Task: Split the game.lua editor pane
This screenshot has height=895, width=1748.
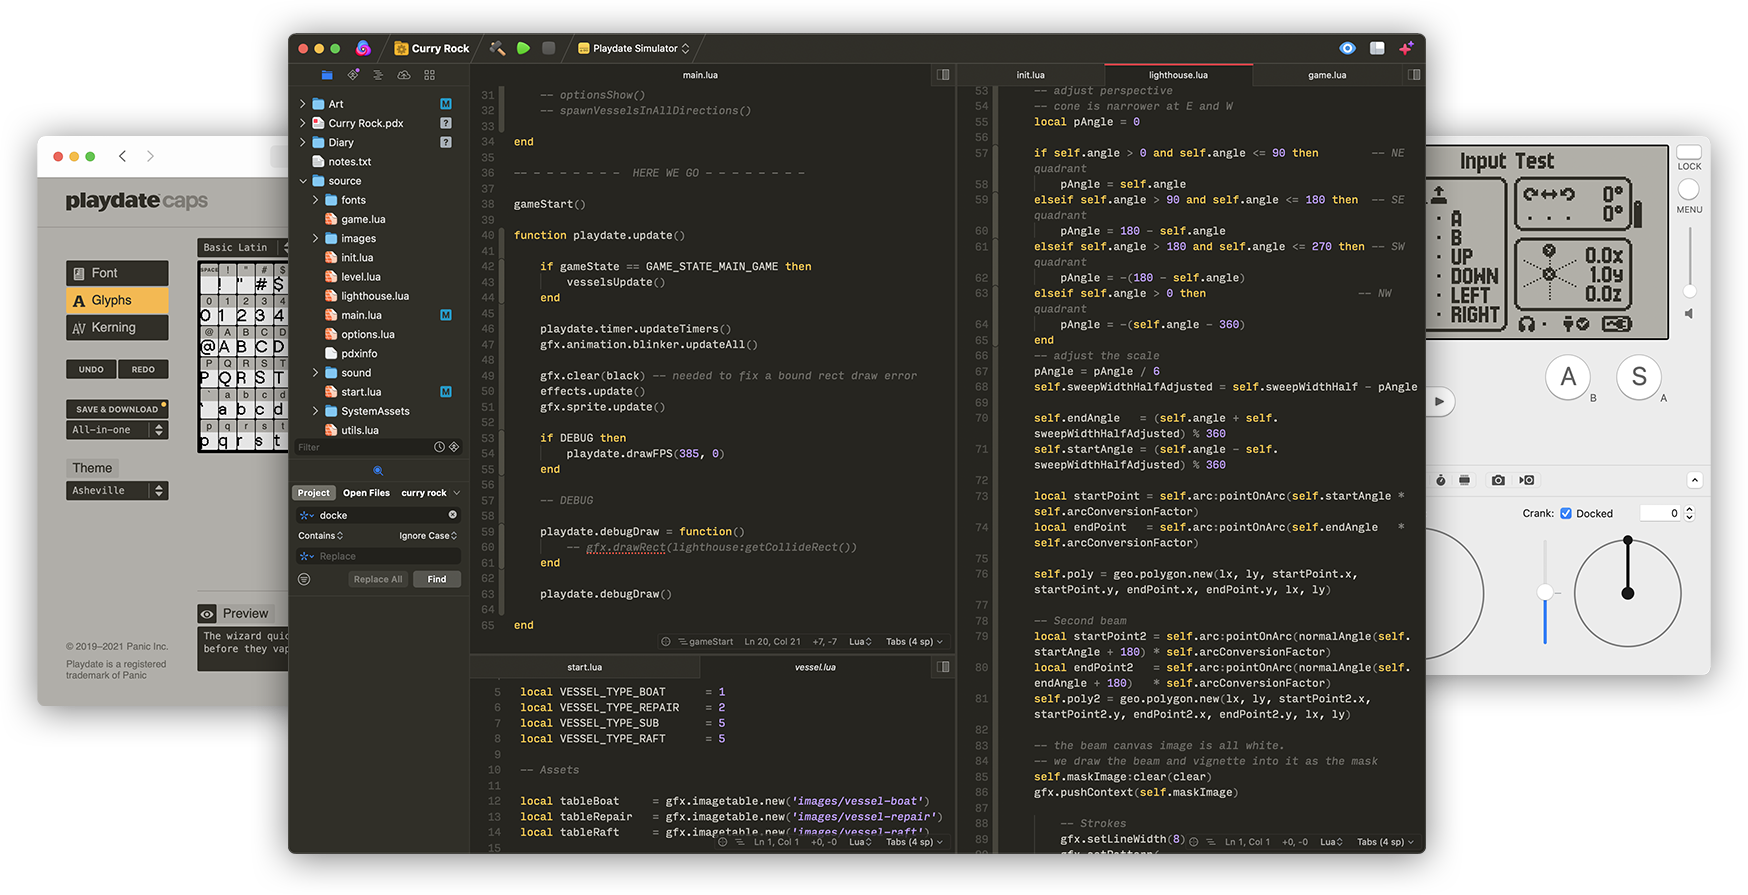Action: (x=1414, y=75)
